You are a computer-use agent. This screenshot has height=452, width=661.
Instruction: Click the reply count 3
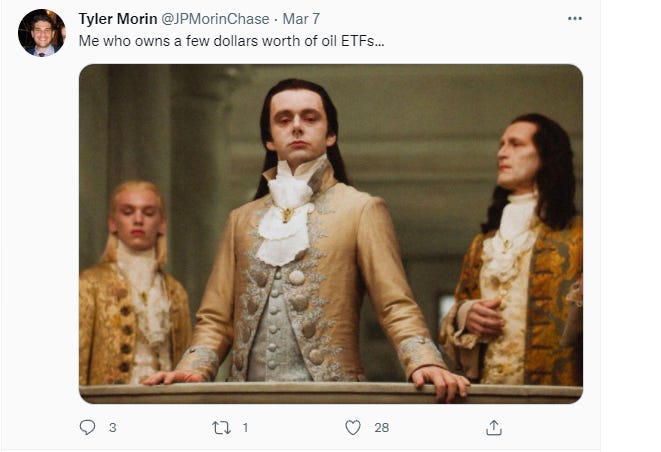point(113,428)
